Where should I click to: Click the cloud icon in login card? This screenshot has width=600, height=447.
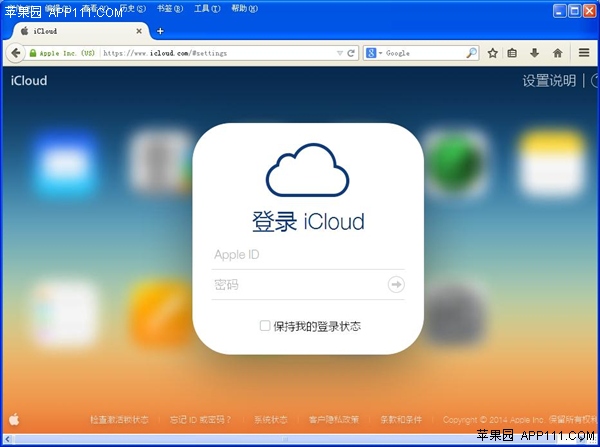(307, 170)
